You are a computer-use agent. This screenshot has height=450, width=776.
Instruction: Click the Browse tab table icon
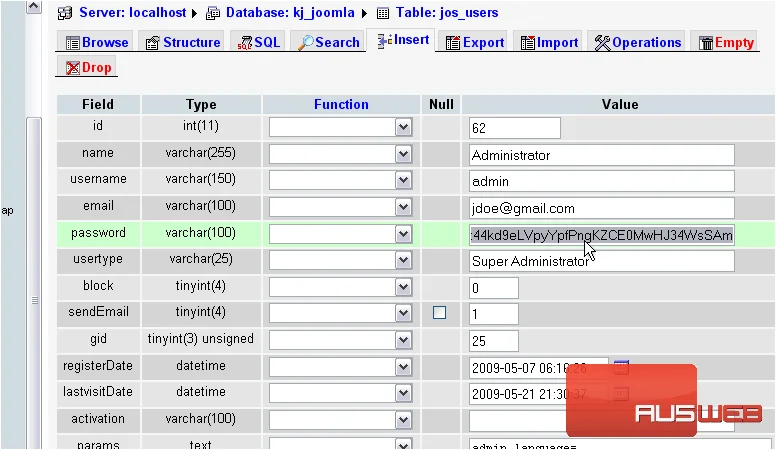72,43
